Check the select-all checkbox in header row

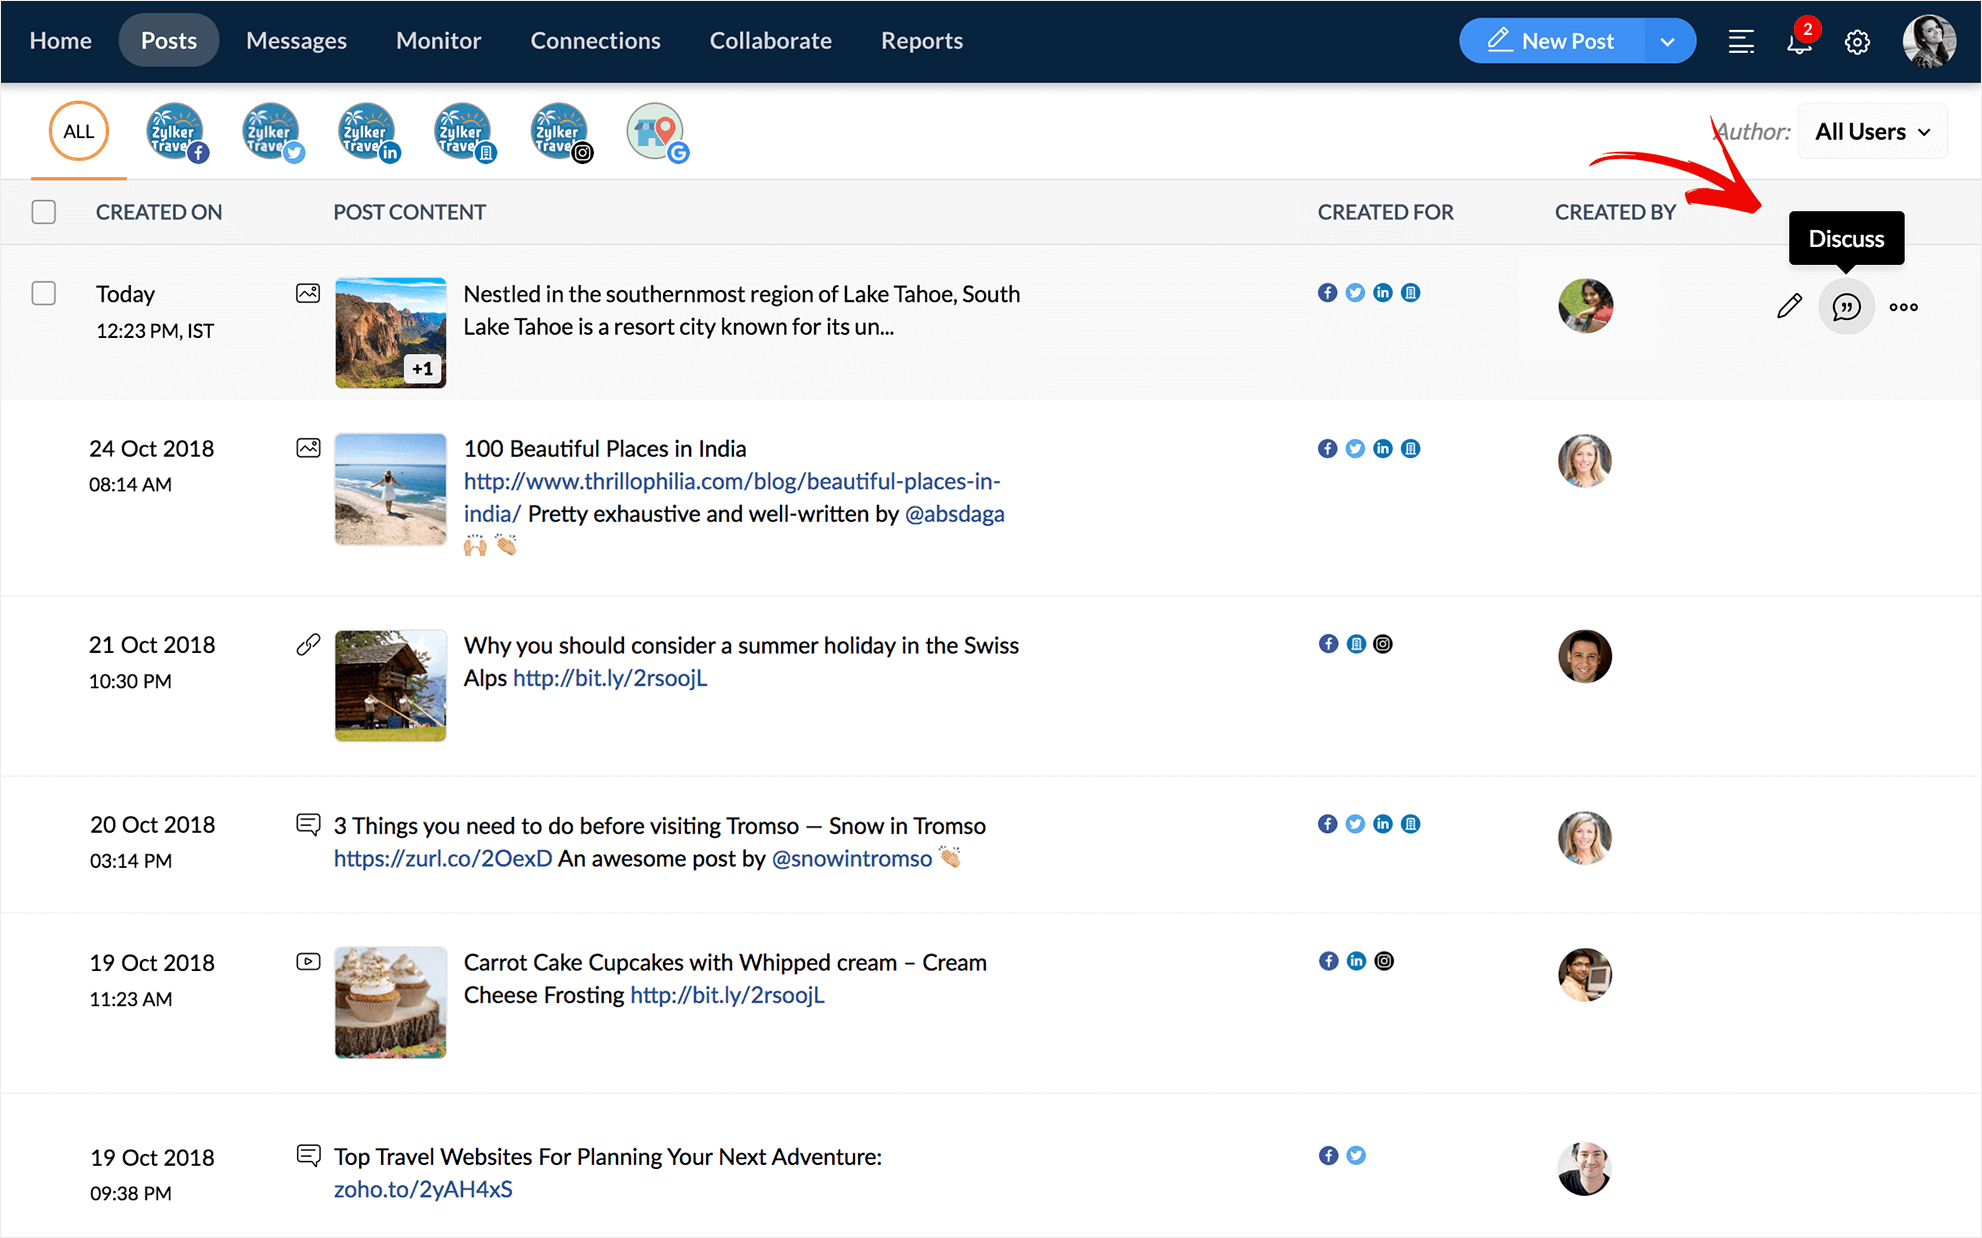44,212
